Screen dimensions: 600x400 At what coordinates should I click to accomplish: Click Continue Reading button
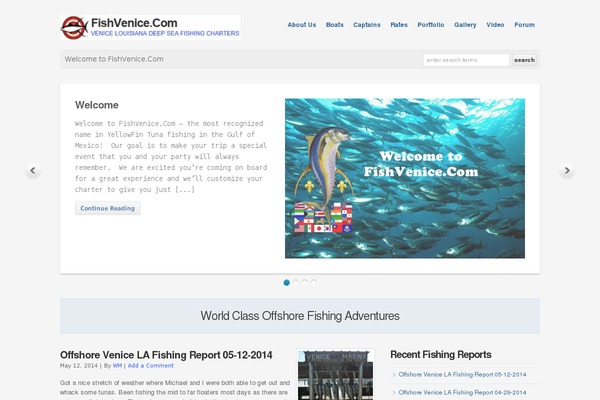108,208
